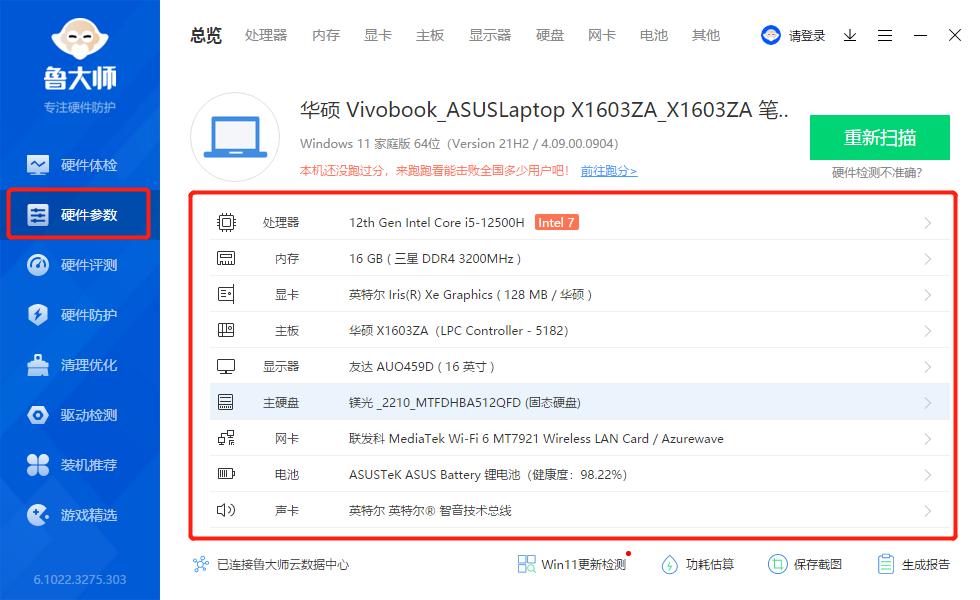
Task: Switch to the 网卡 tab
Action: 601,34
